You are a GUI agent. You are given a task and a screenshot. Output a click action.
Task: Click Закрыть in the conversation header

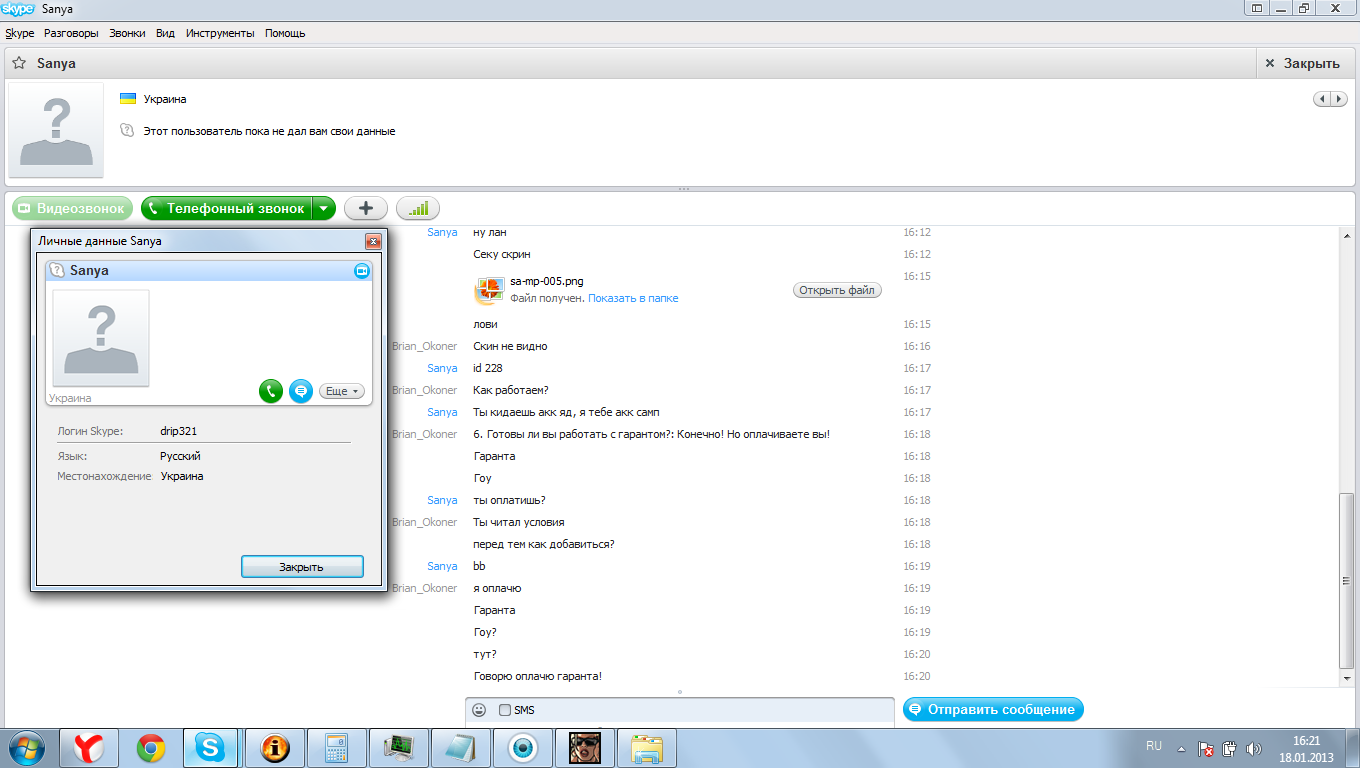point(1302,63)
